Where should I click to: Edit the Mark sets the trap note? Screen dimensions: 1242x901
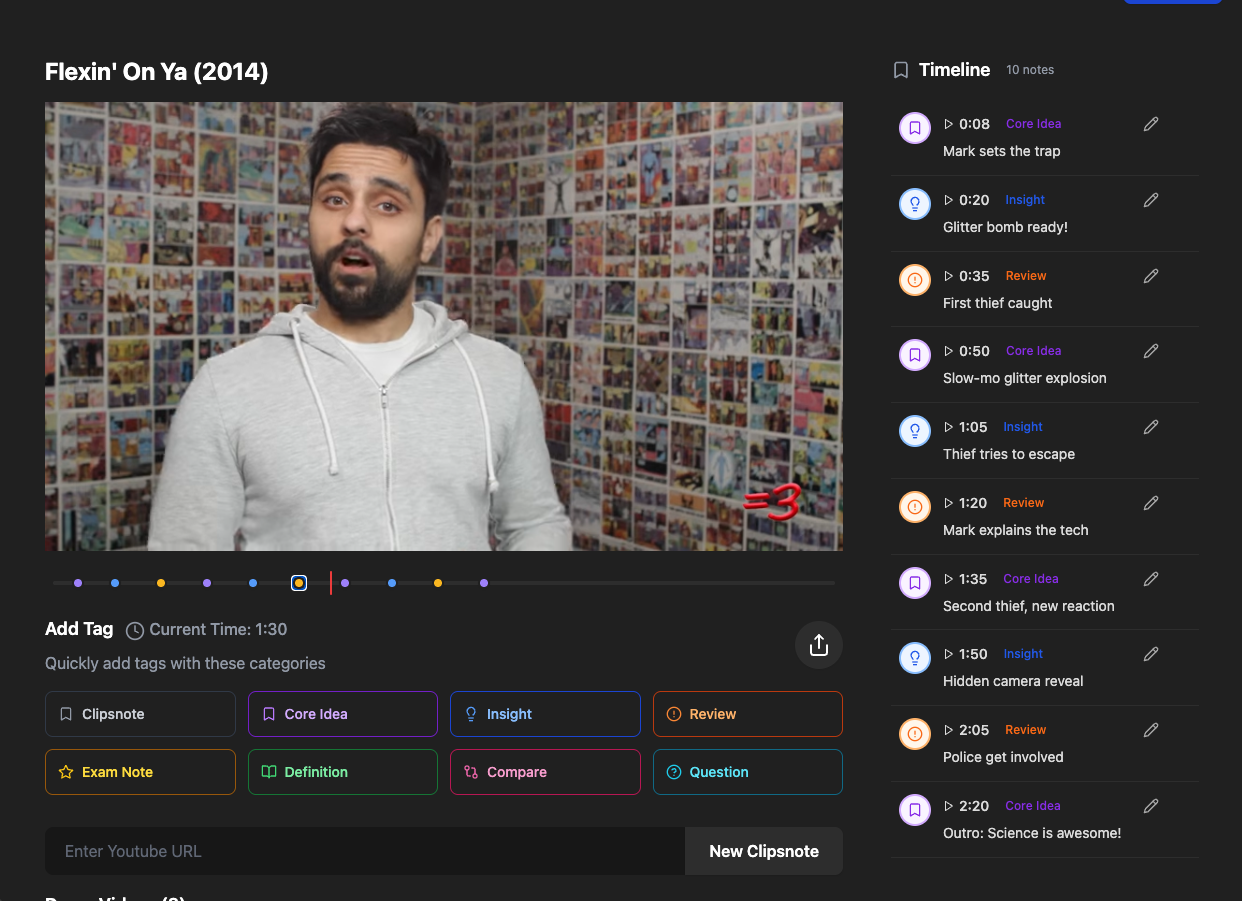coord(1151,124)
